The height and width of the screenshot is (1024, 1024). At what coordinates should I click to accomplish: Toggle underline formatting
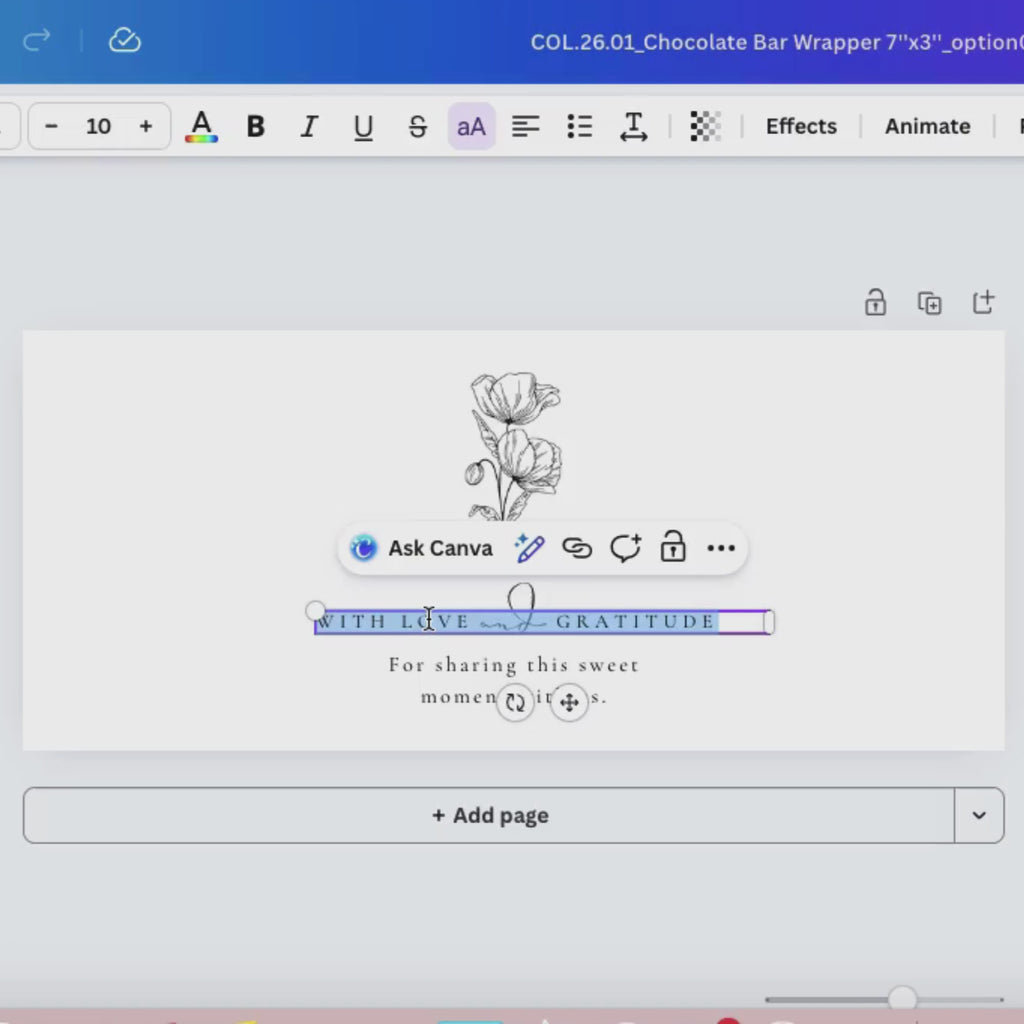tap(363, 126)
